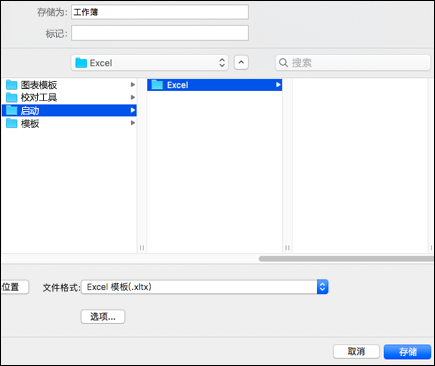Expand the Excel folder arrow in second column

pyautogui.click(x=278, y=85)
